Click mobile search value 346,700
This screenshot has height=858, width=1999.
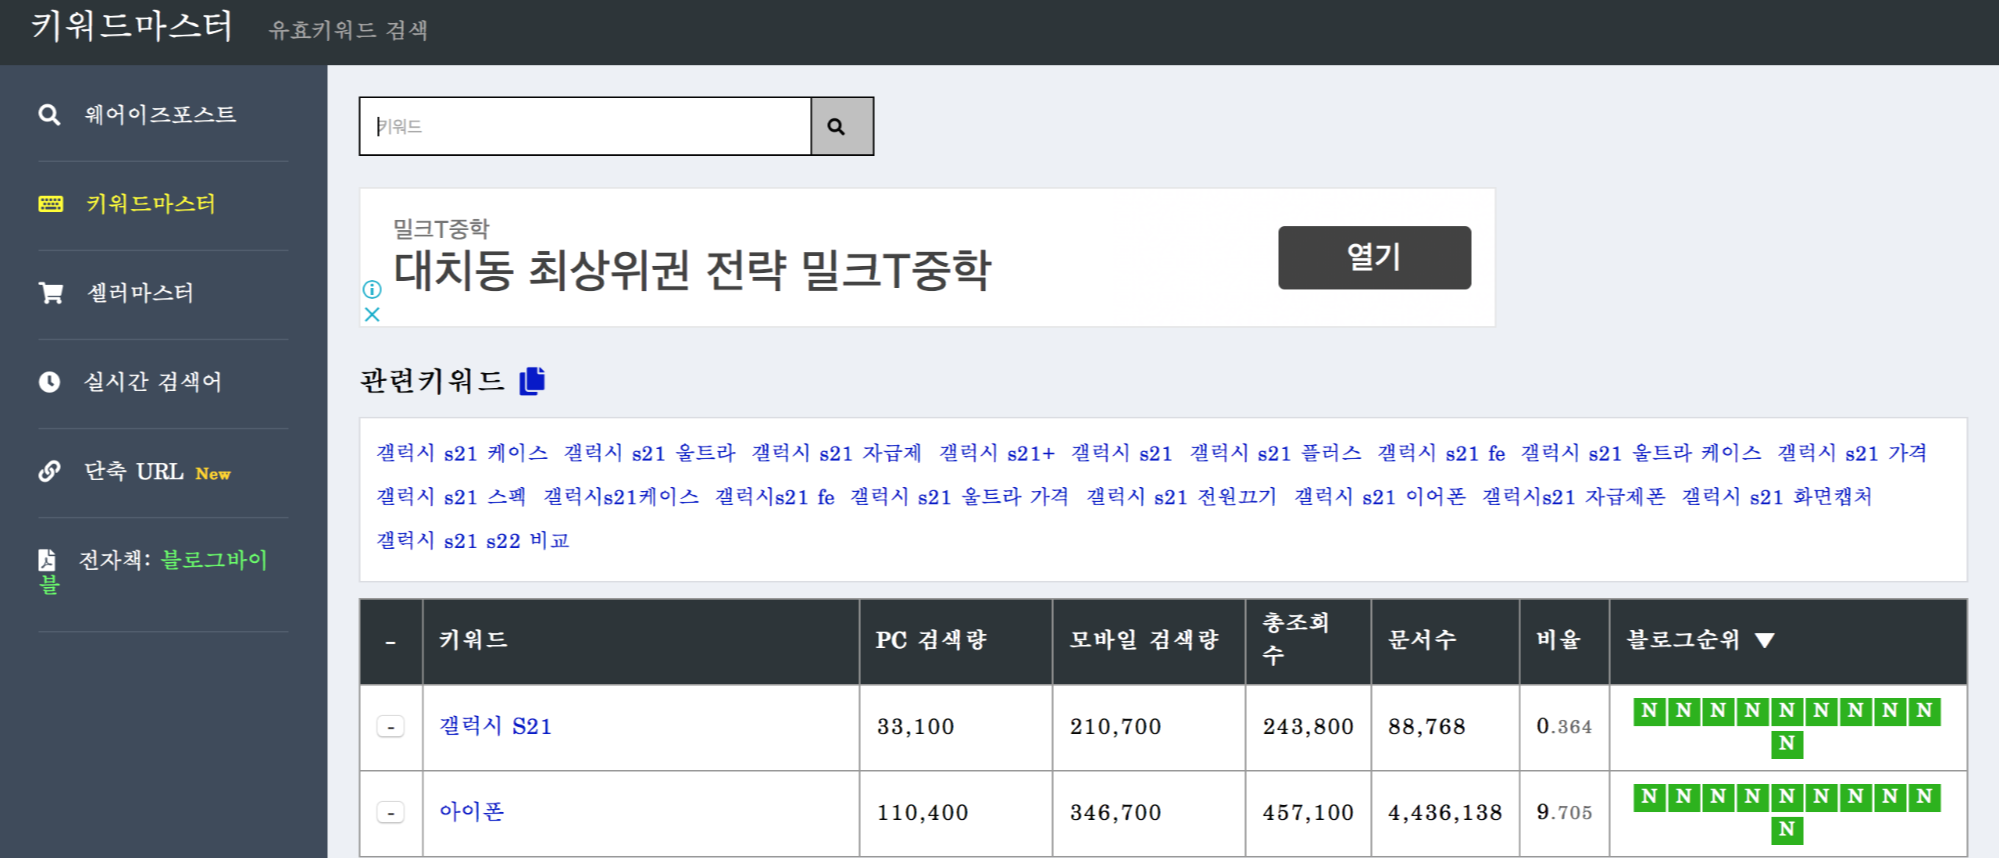click(x=1116, y=813)
